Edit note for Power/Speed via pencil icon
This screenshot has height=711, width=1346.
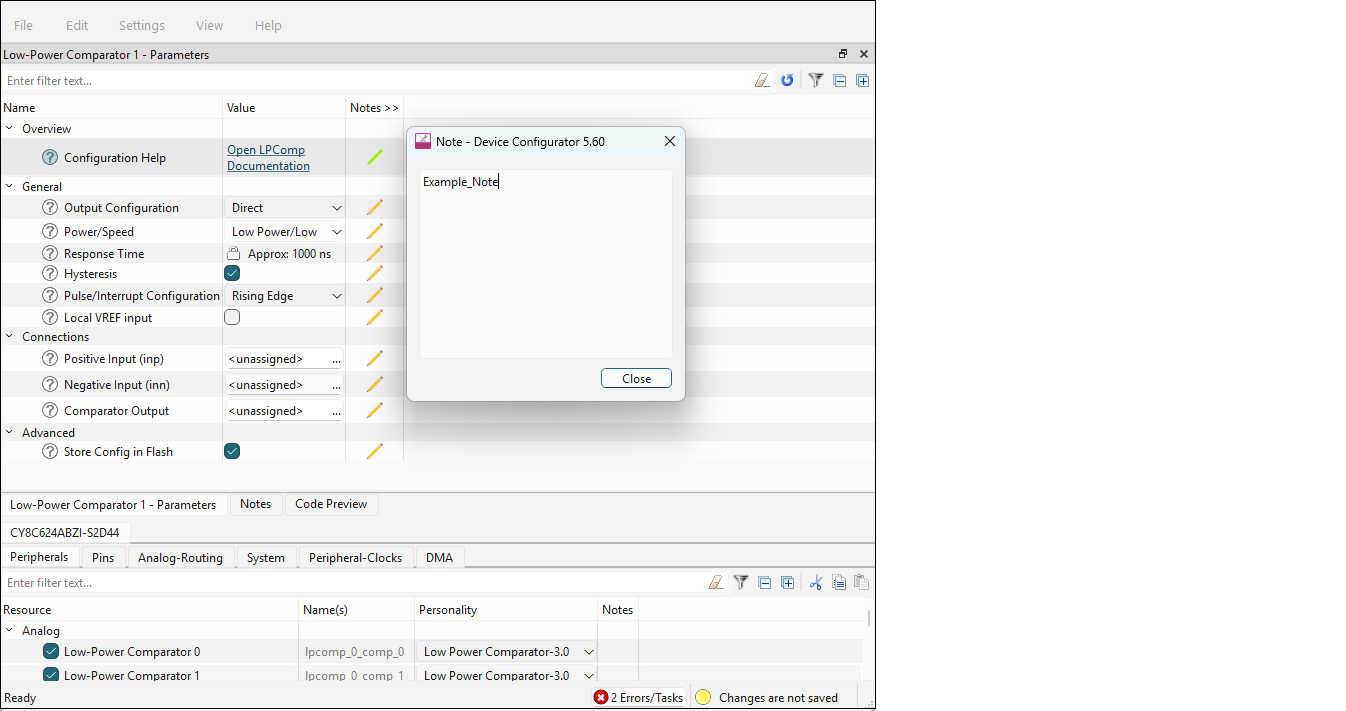click(x=375, y=231)
